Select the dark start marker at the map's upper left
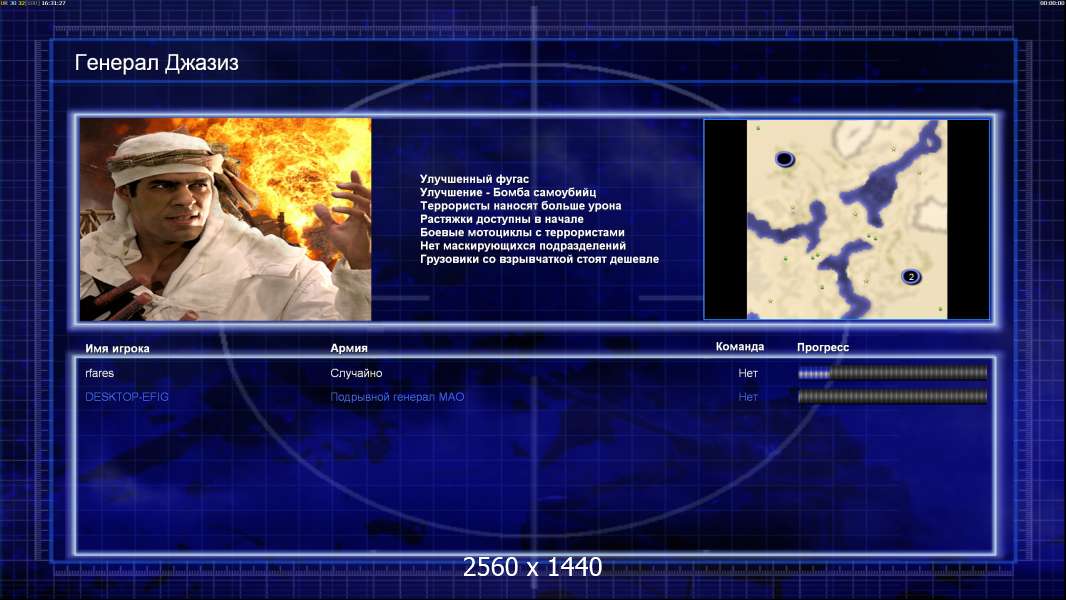Screen dimensions: 1066x600 [x=785, y=159]
